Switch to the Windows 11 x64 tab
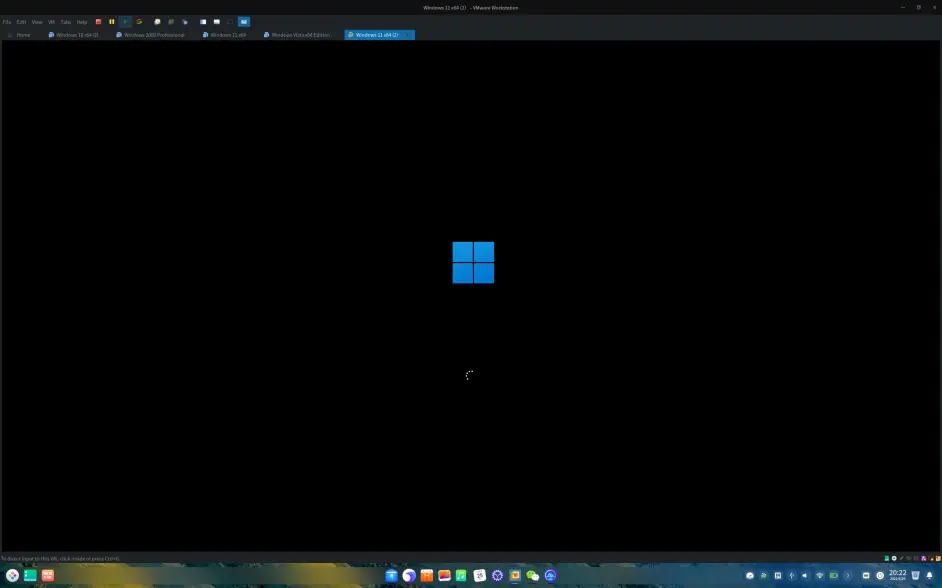 pos(224,35)
